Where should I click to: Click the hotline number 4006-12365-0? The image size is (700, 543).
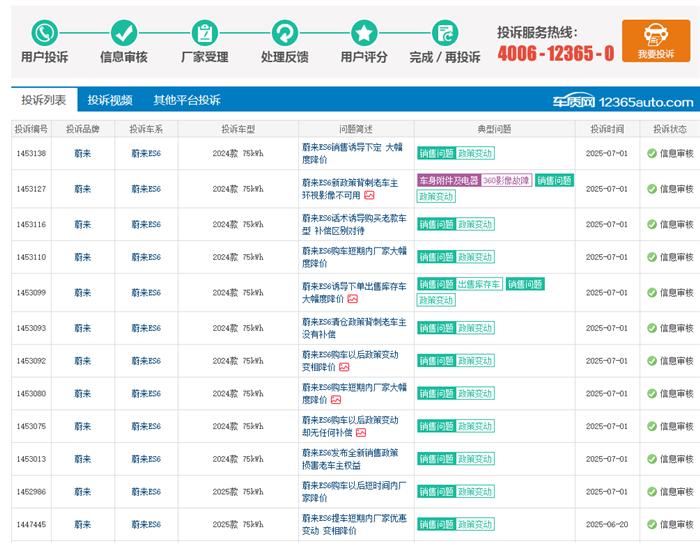(x=556, y=53)
